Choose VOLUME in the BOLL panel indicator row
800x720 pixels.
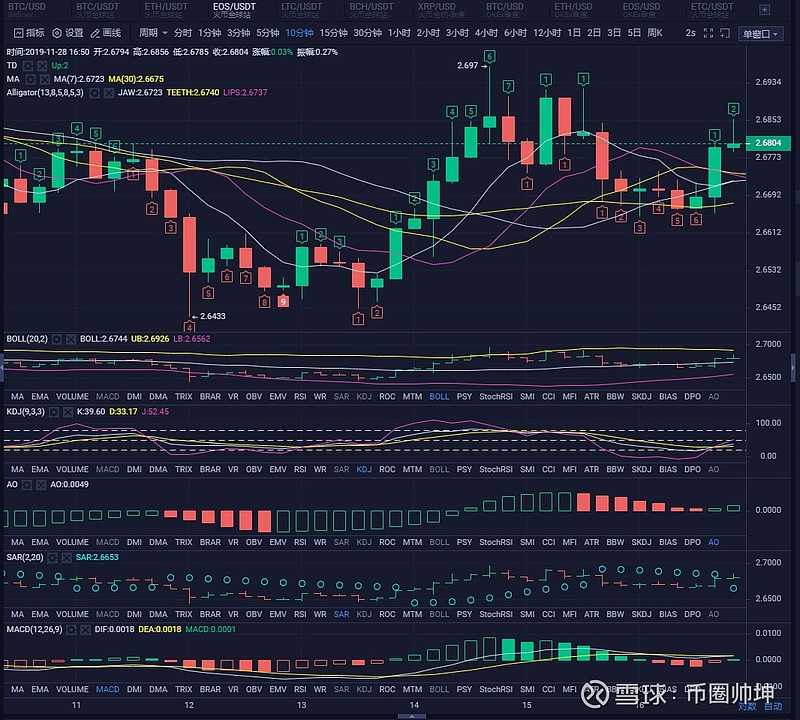[x=72, y=397]
